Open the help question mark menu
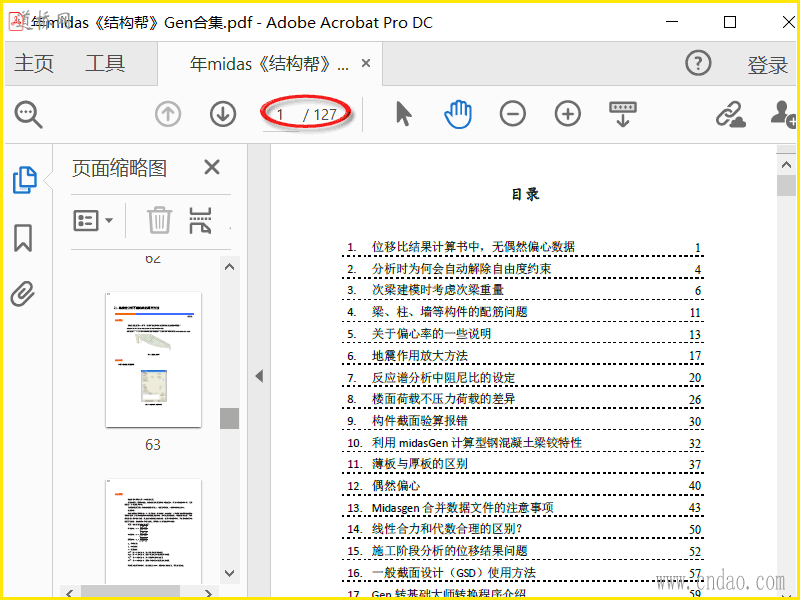This screenshot has height=600, width=800. (x=698, y=63)
